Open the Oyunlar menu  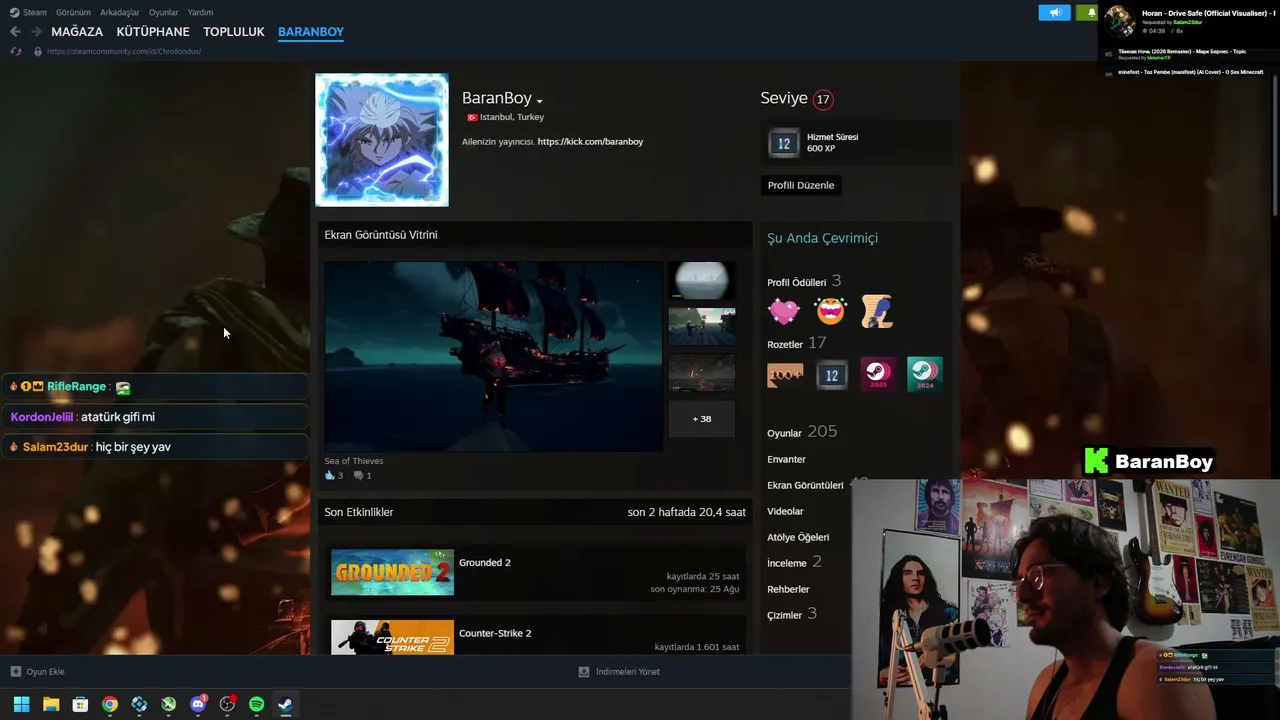click(x=163, y=12)
